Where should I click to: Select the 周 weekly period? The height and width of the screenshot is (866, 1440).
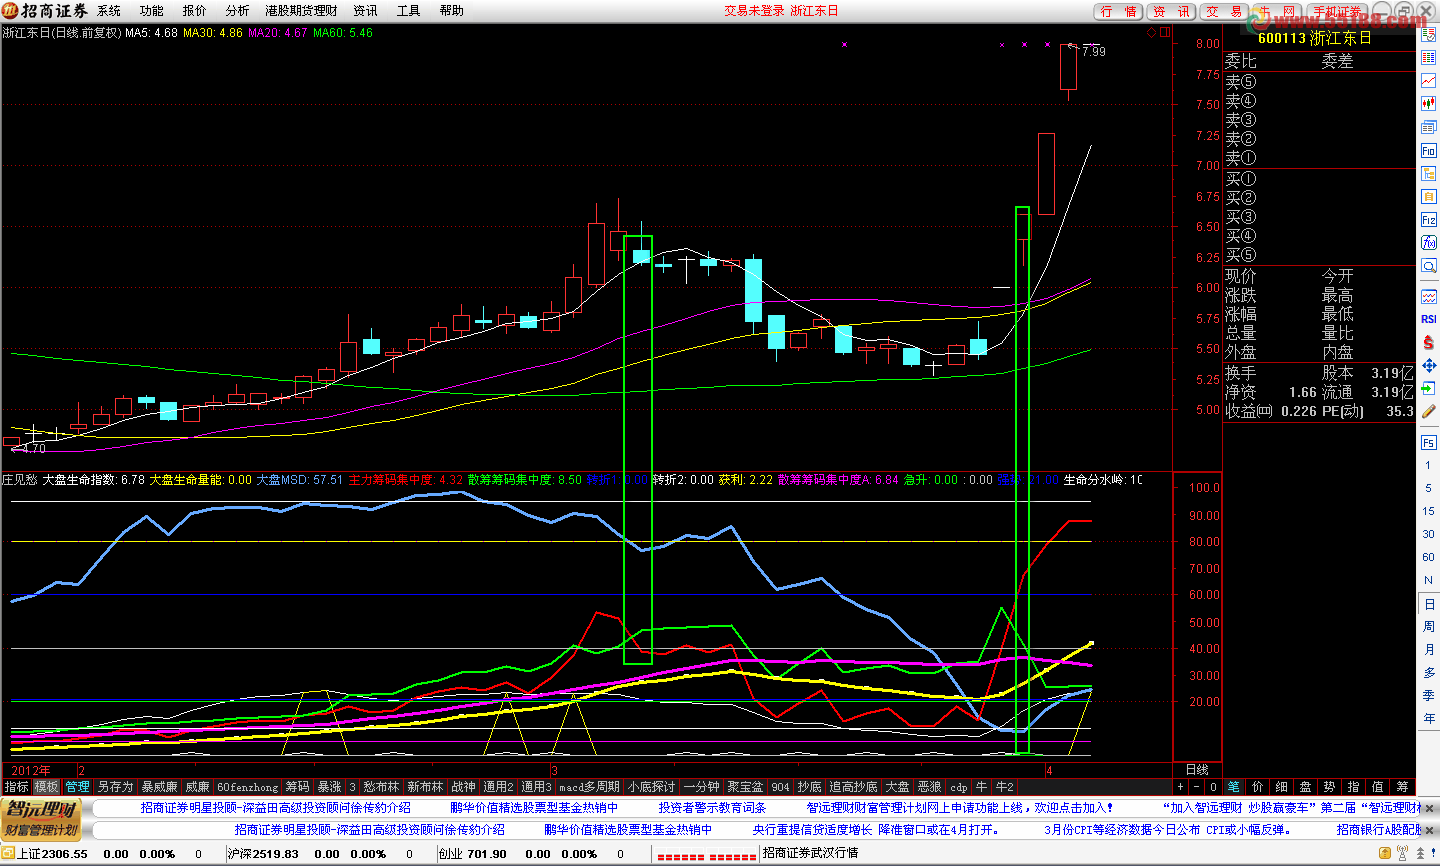tap(1429, 627)
